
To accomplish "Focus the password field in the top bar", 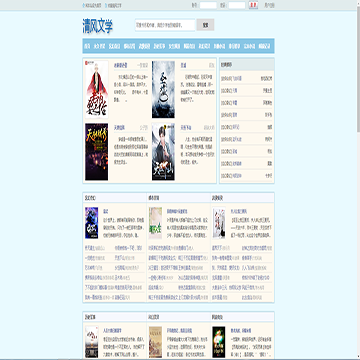I will [237, 5].
